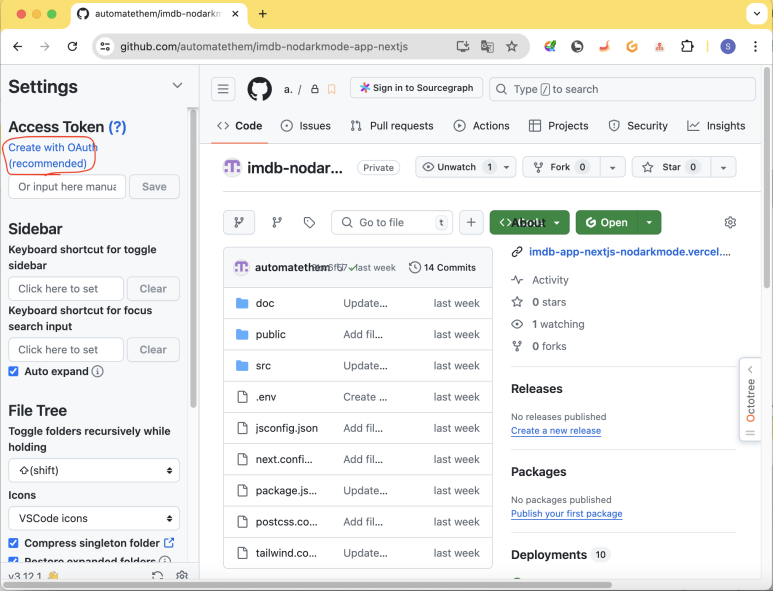Open the Projects tab
This screenshot has width=773, height=591.
[x=559, y=126]
